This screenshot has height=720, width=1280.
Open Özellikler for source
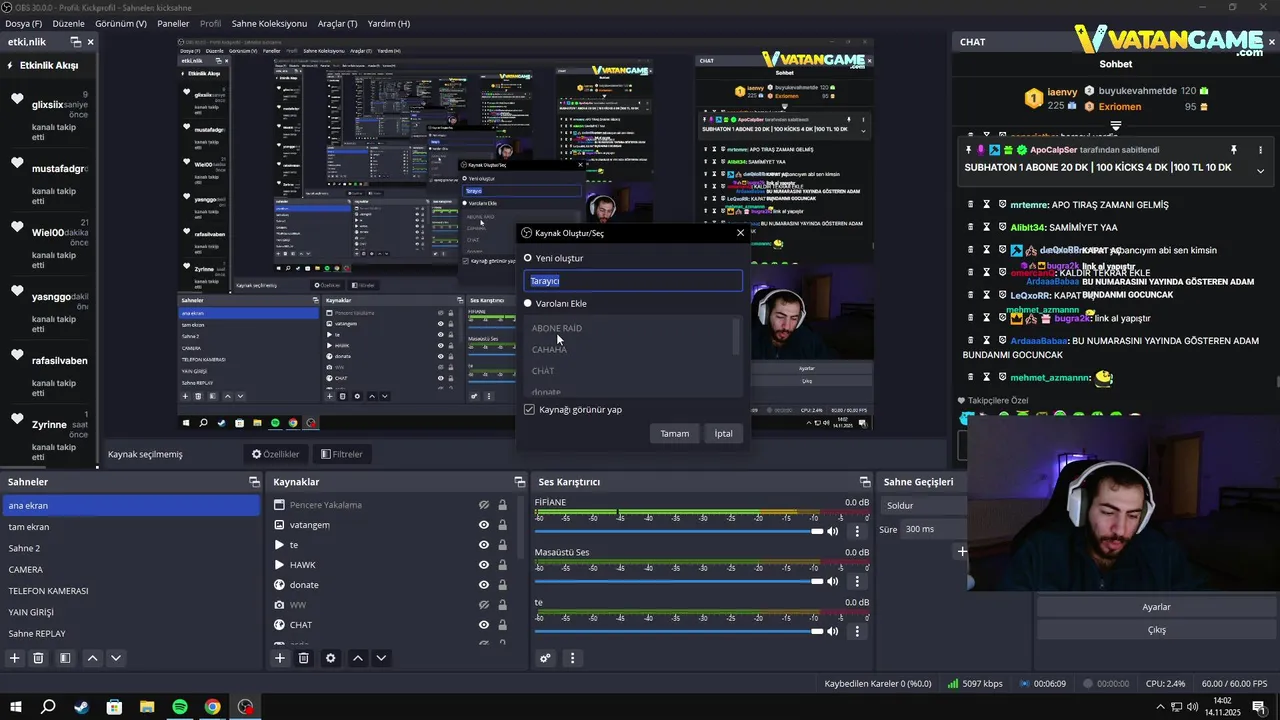pos(275,454)
